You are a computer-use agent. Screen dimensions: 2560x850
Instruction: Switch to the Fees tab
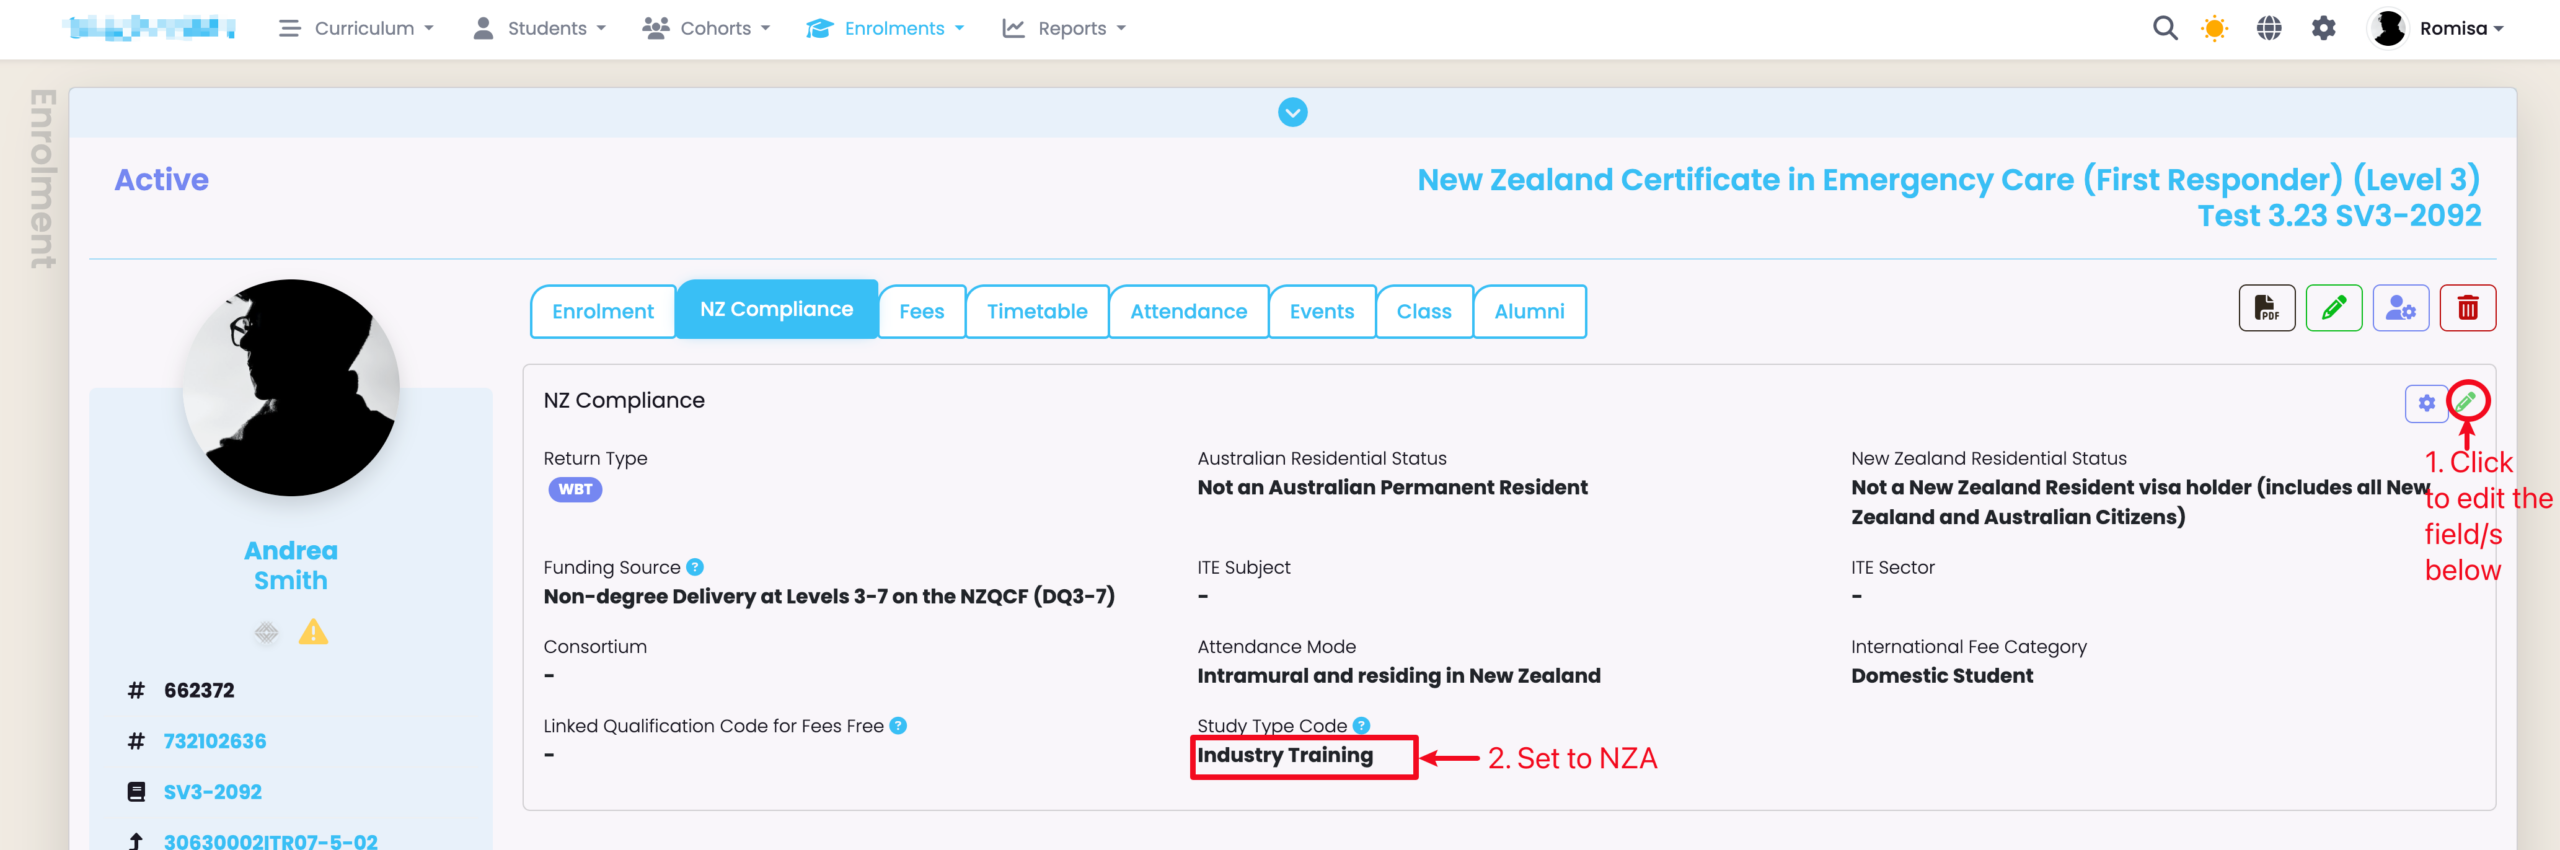tap(921, 311)
